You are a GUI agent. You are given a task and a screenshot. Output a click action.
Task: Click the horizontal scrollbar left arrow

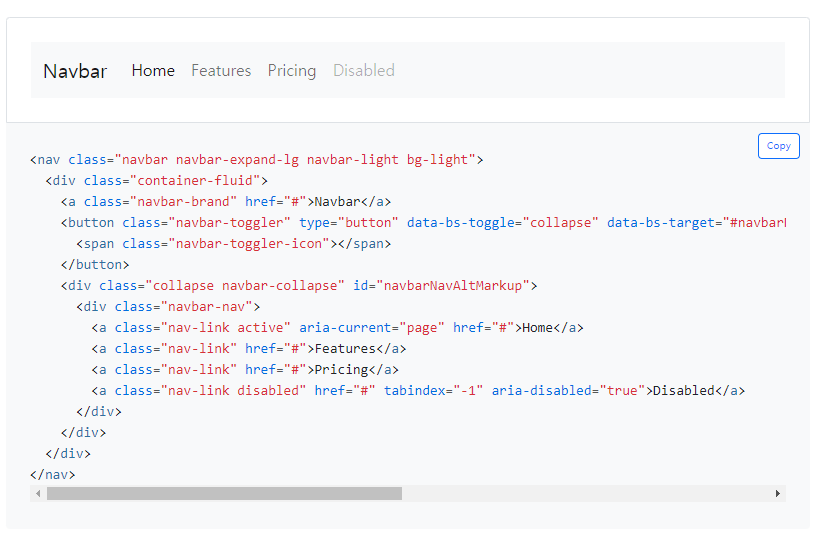[38, 493]
